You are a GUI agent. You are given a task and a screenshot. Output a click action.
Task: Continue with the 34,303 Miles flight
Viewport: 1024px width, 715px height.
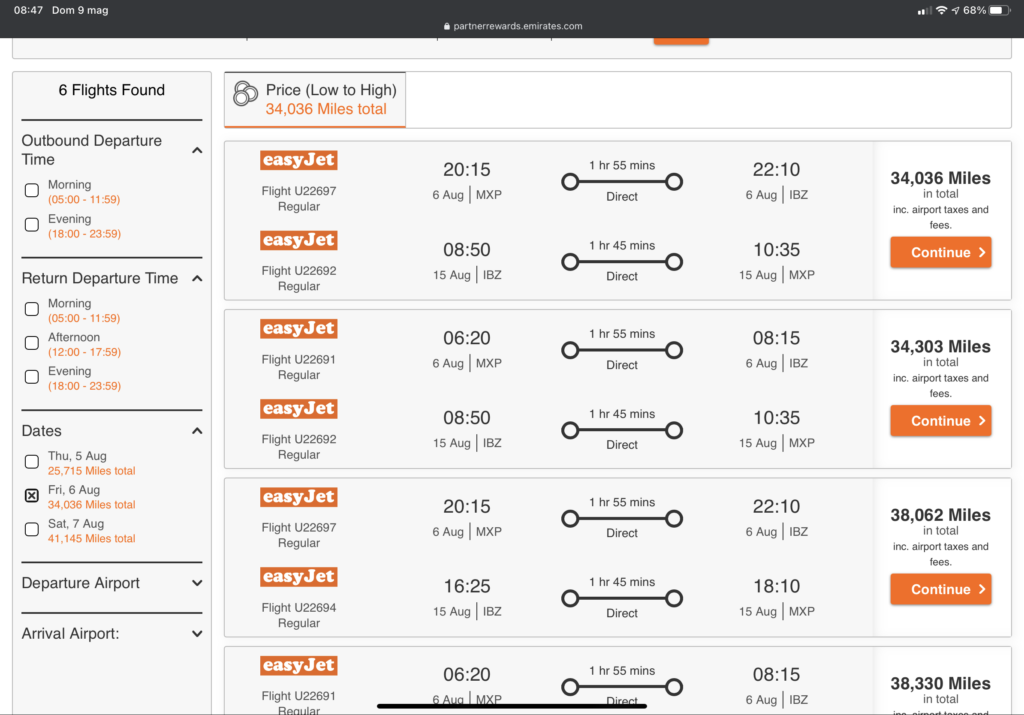point(940,421)
